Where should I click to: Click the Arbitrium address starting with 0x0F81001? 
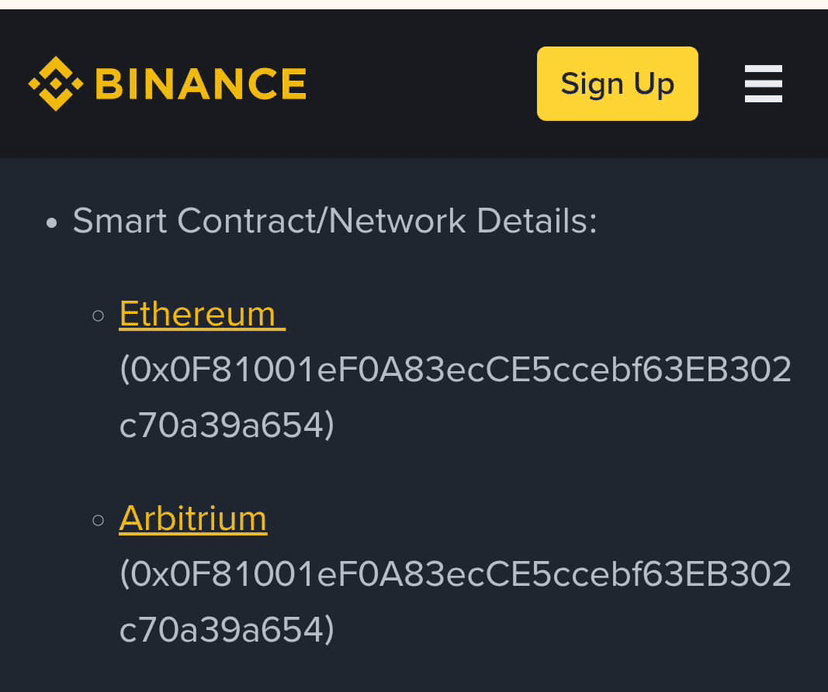[455, 574]
